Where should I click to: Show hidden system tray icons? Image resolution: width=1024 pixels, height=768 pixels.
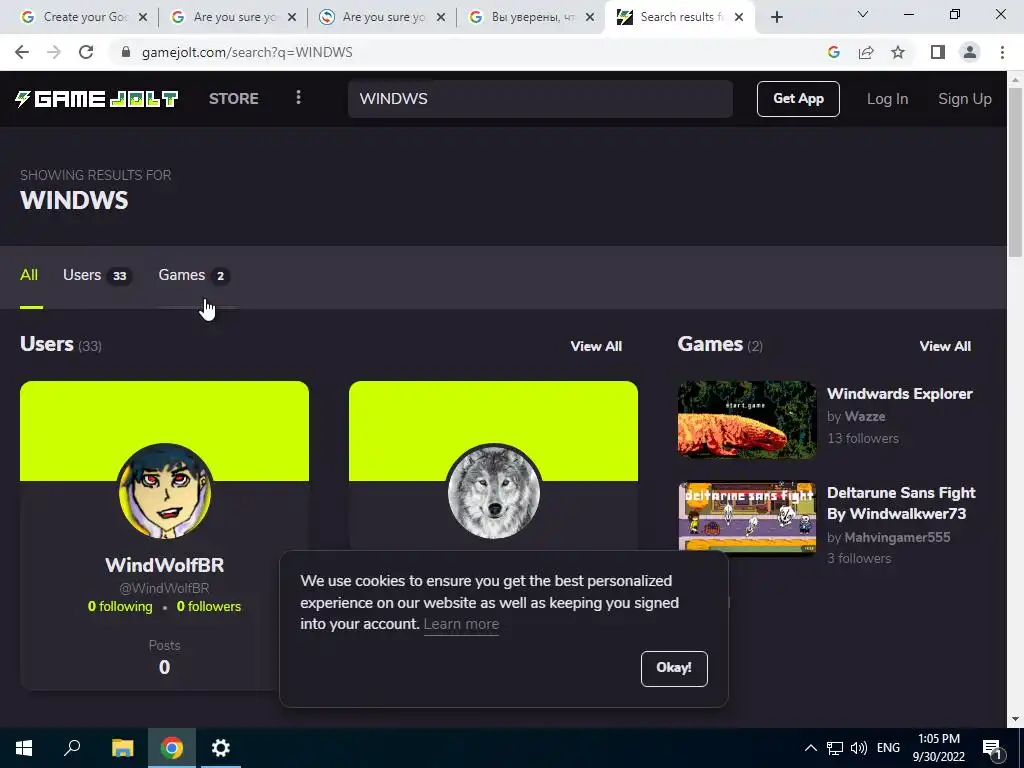click(x=810, y=748)
